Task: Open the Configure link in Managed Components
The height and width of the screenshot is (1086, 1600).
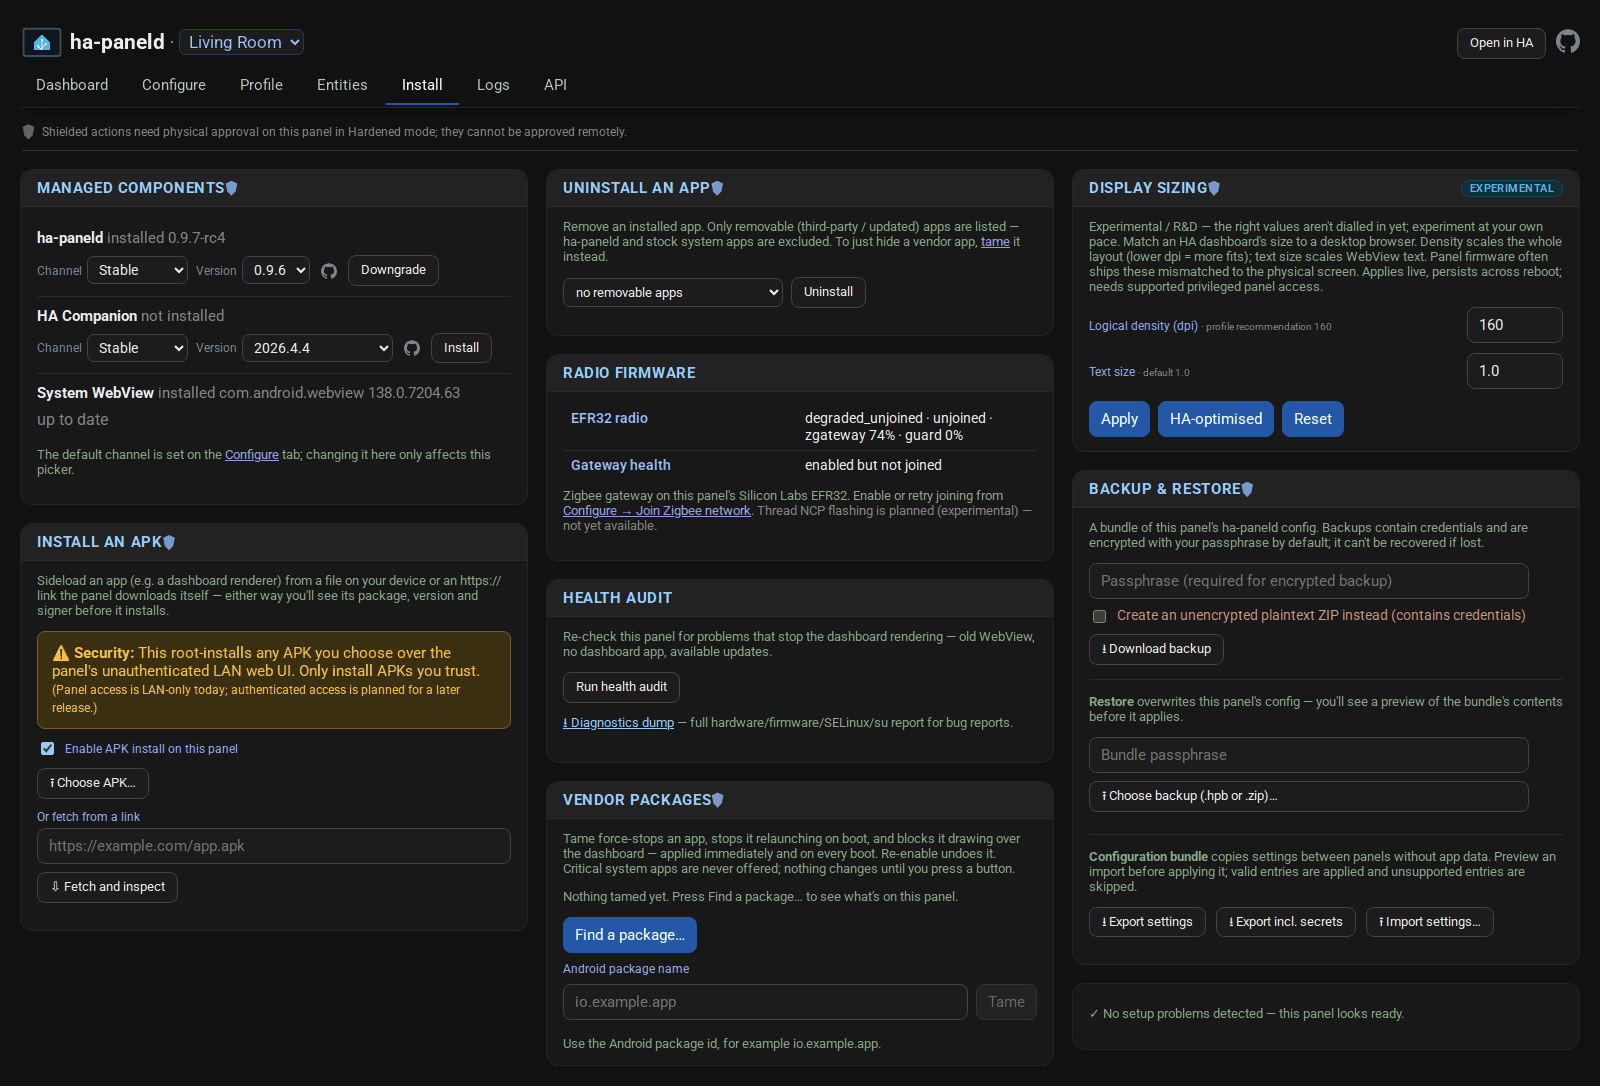Action: pos(252,455)
